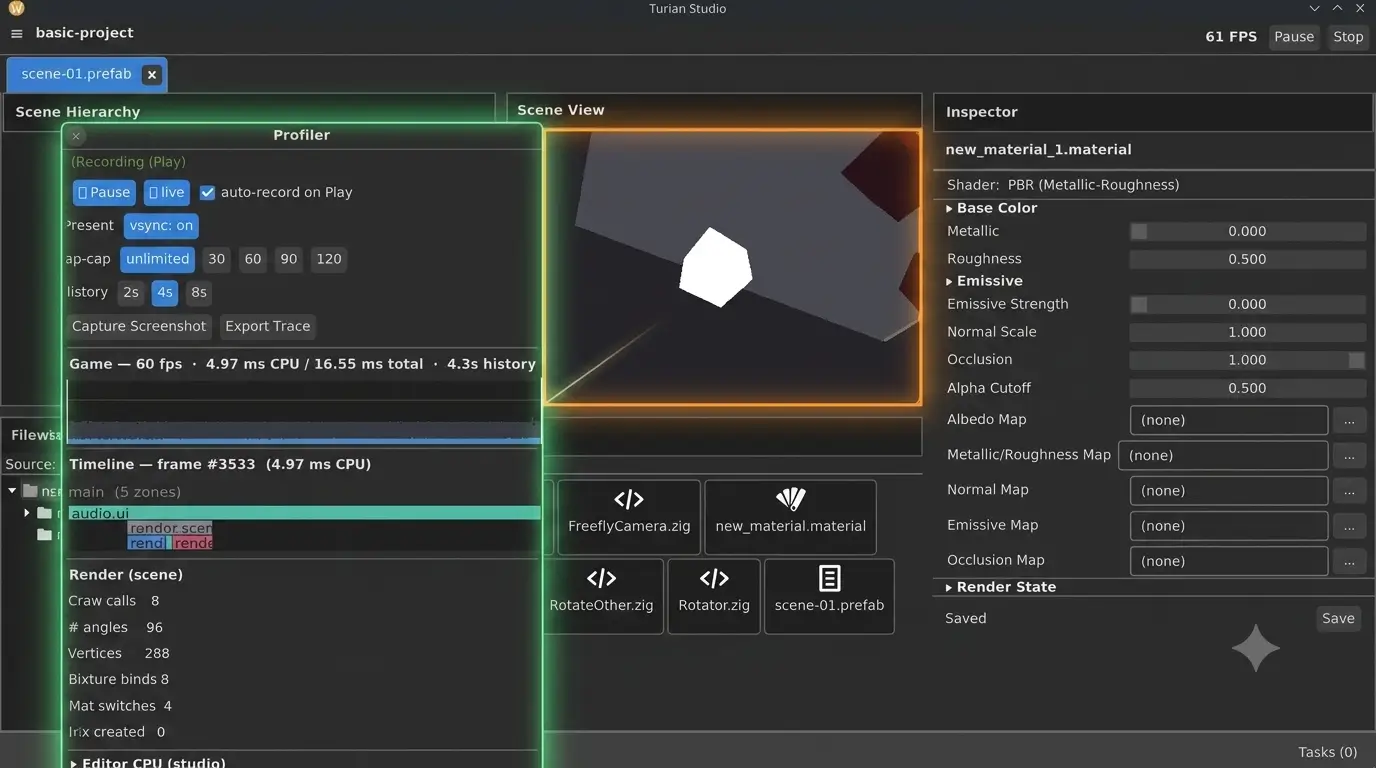The image size is (1376, 768).
Task: Adjust the Metallic slider
Action: coord(1247,231)
